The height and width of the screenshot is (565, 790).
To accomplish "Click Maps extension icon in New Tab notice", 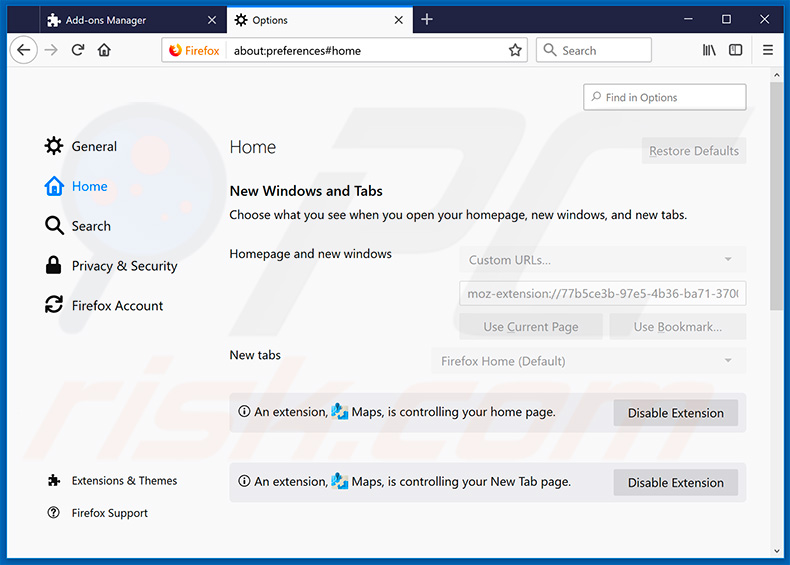I will [x=340, y=481].
